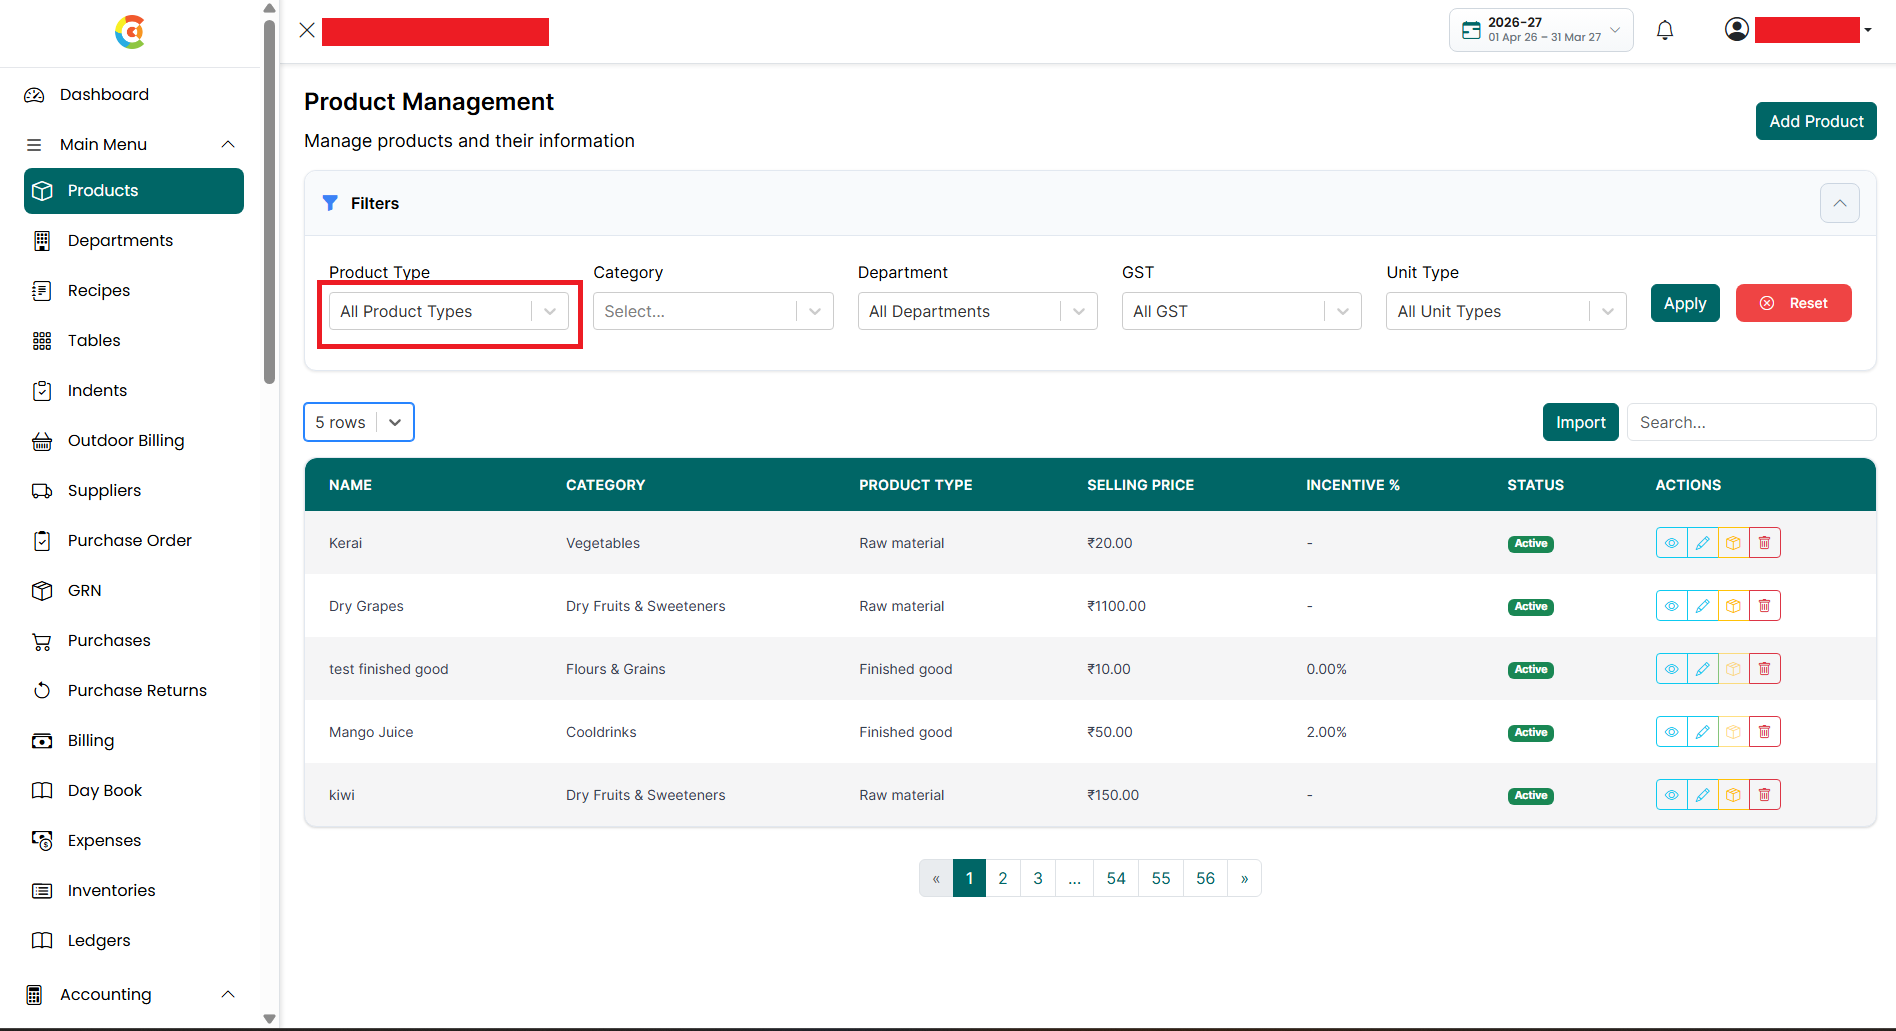Open the All Unit Types dropdown

click(1506, 311)
